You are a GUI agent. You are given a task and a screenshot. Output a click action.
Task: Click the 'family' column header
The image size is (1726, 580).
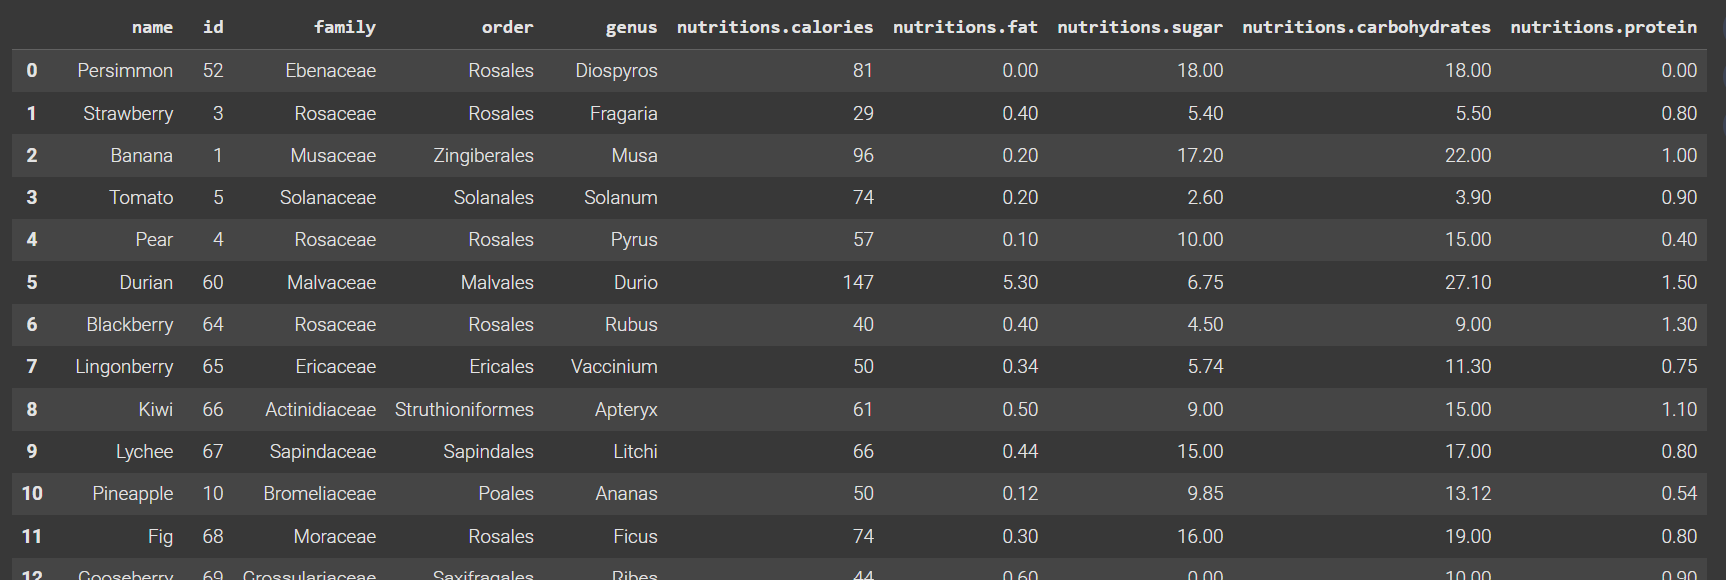(344, 27)
